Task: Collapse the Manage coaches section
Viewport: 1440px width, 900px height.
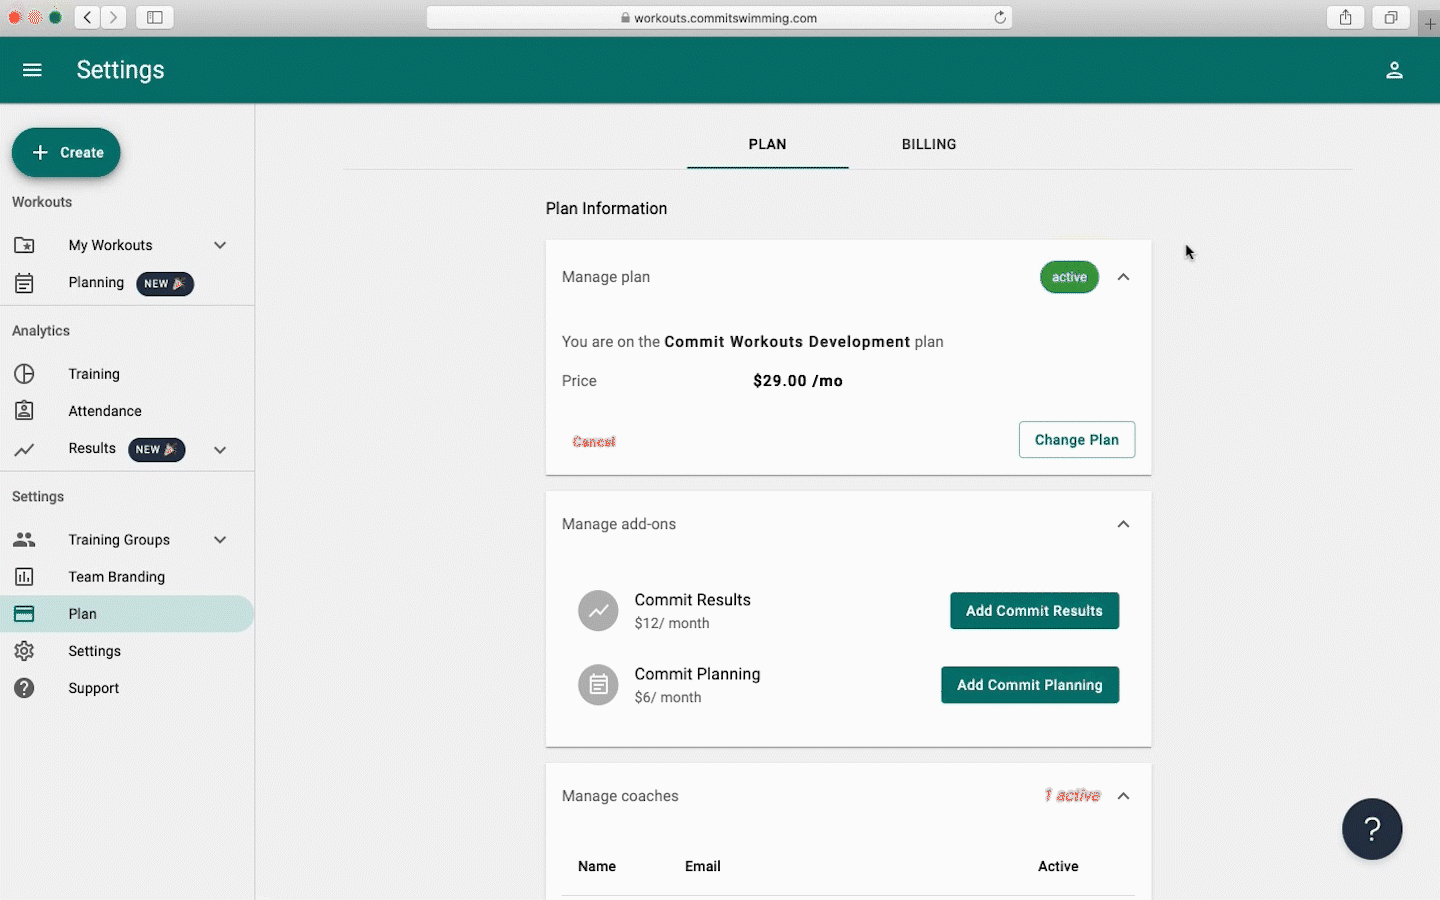Action: pyautogui.click(x=1123, y=796)
